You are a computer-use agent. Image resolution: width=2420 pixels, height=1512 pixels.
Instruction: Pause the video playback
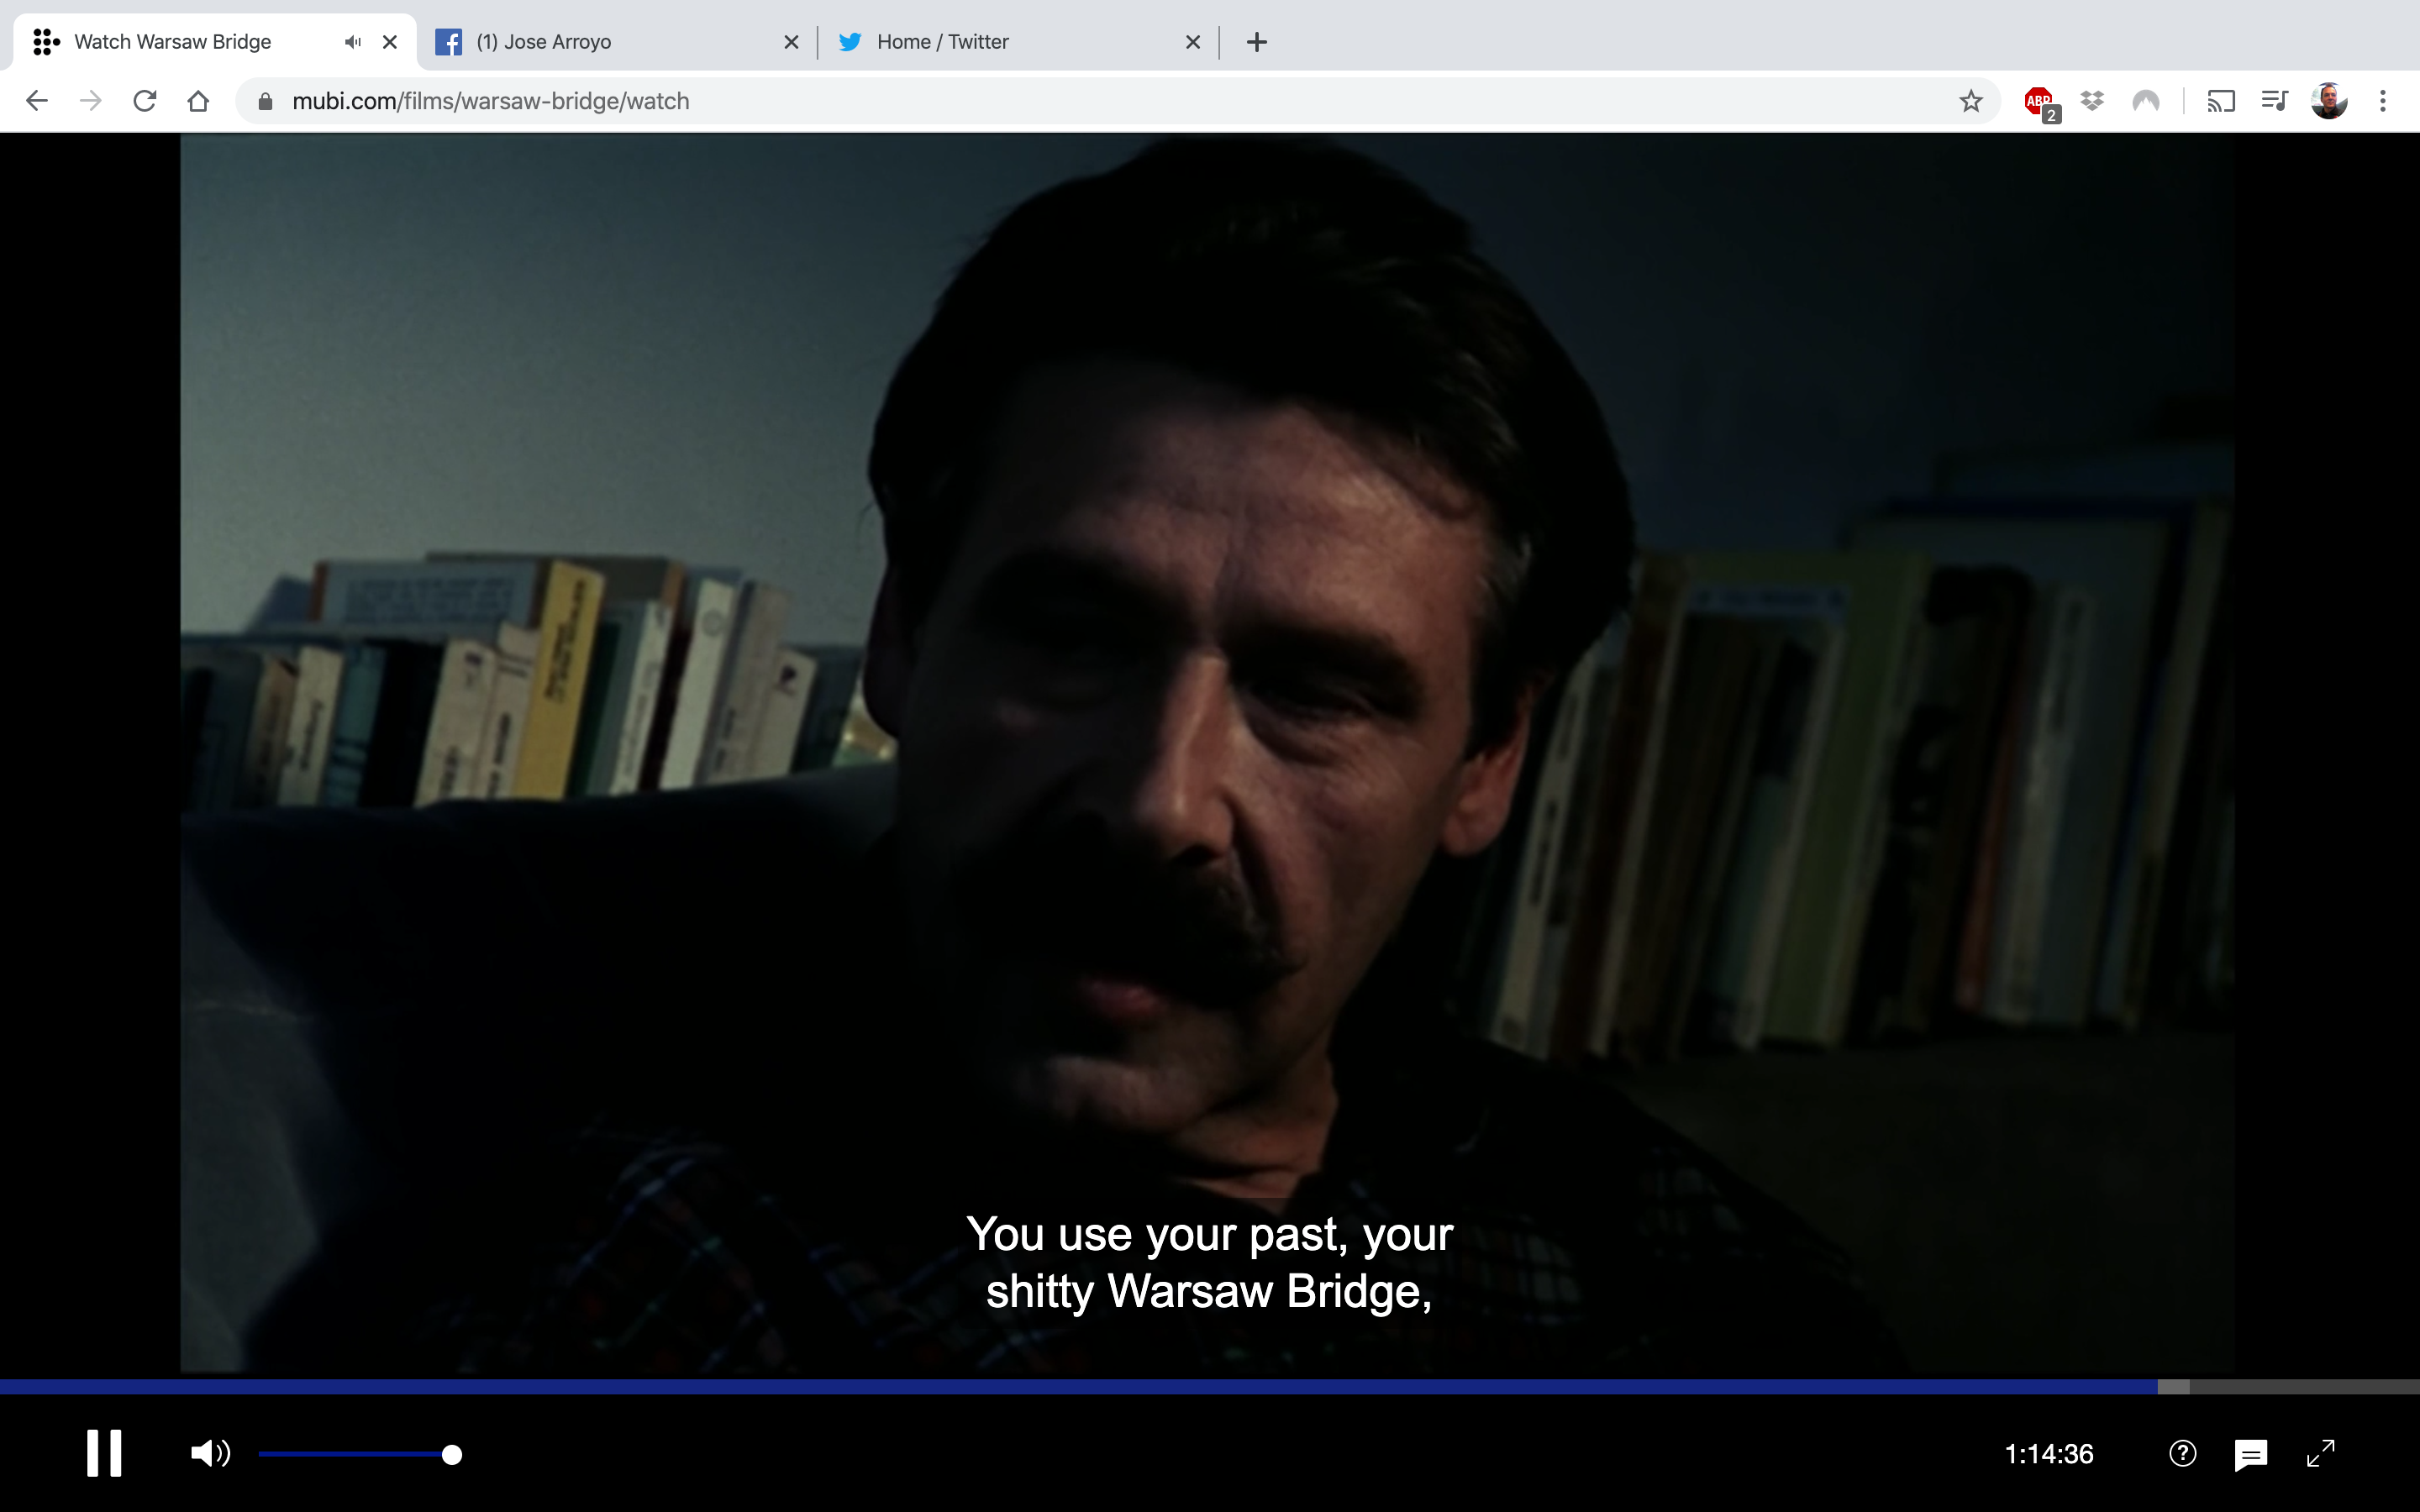coord(103,1453)
